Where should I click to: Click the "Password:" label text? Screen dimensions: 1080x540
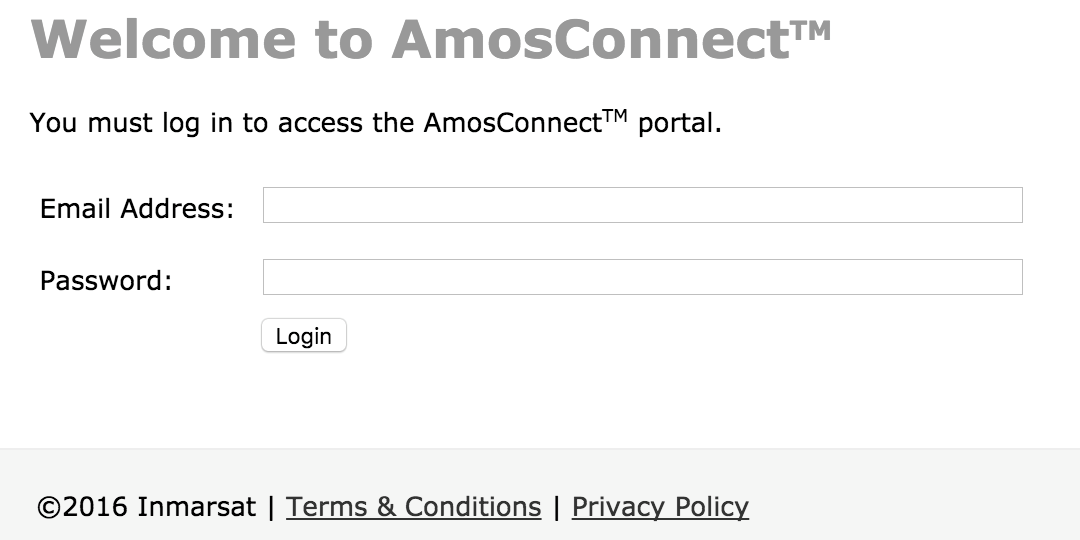[x=106, y=281]
